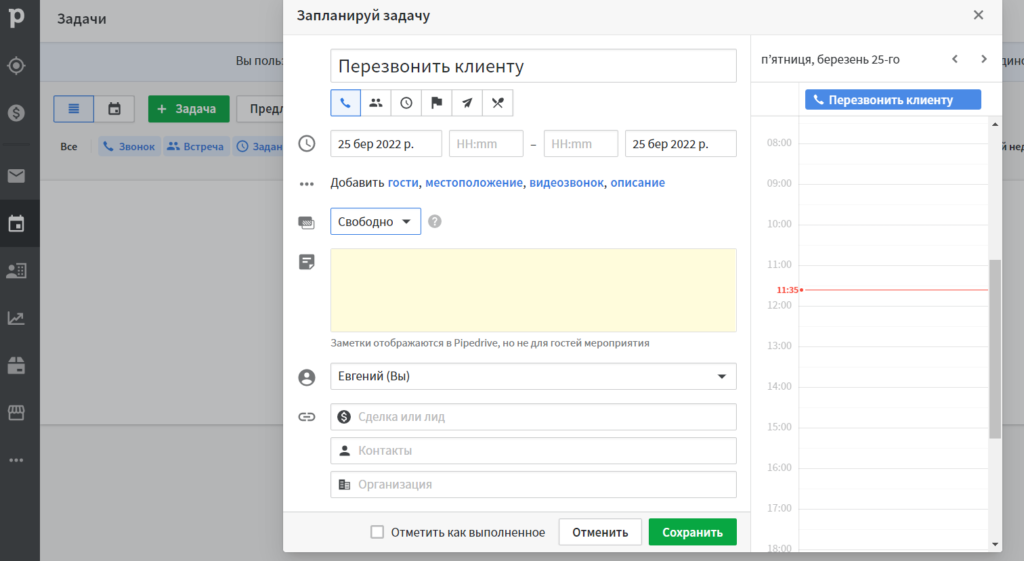
Task: Open the Свободно availability dropdown
Action: 376,221
